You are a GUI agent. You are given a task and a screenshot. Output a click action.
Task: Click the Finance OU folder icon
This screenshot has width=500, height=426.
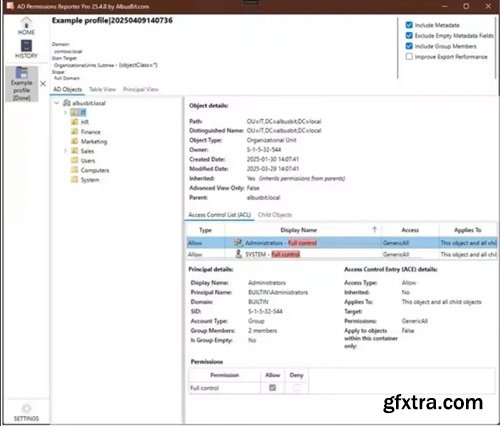[x=75, y=132]
